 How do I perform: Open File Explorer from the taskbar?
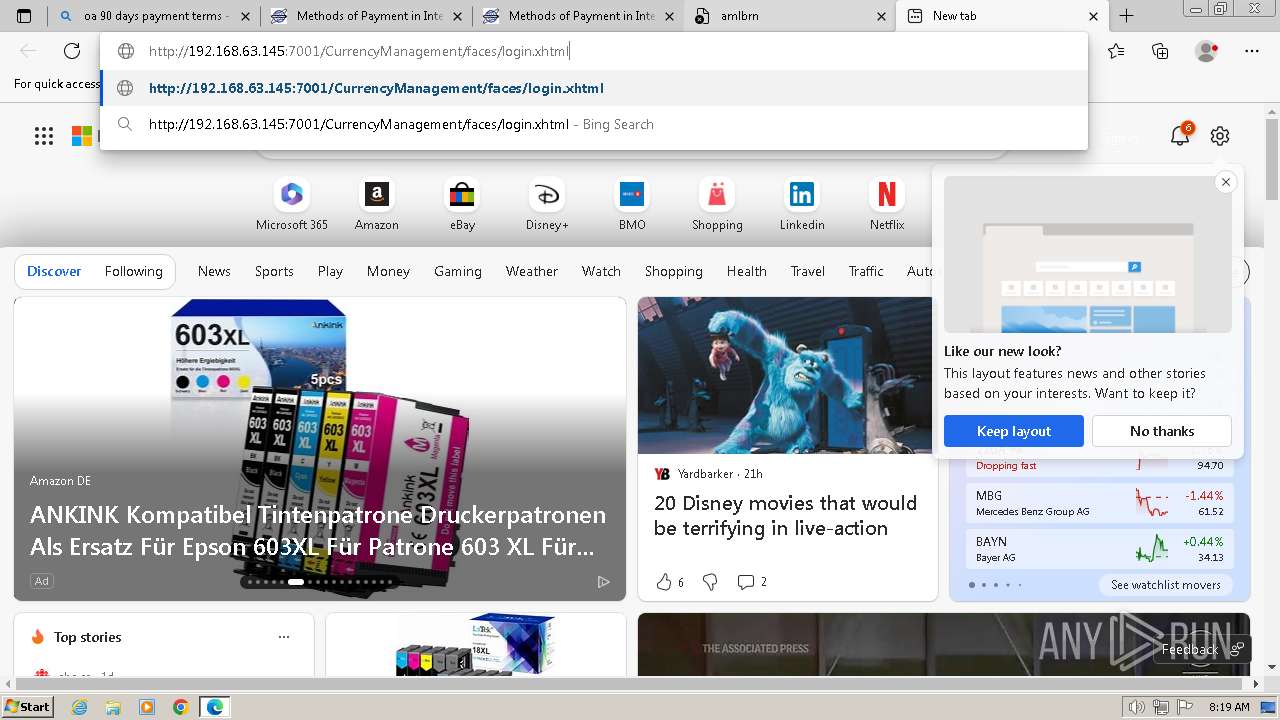click(x=113, y=707)
